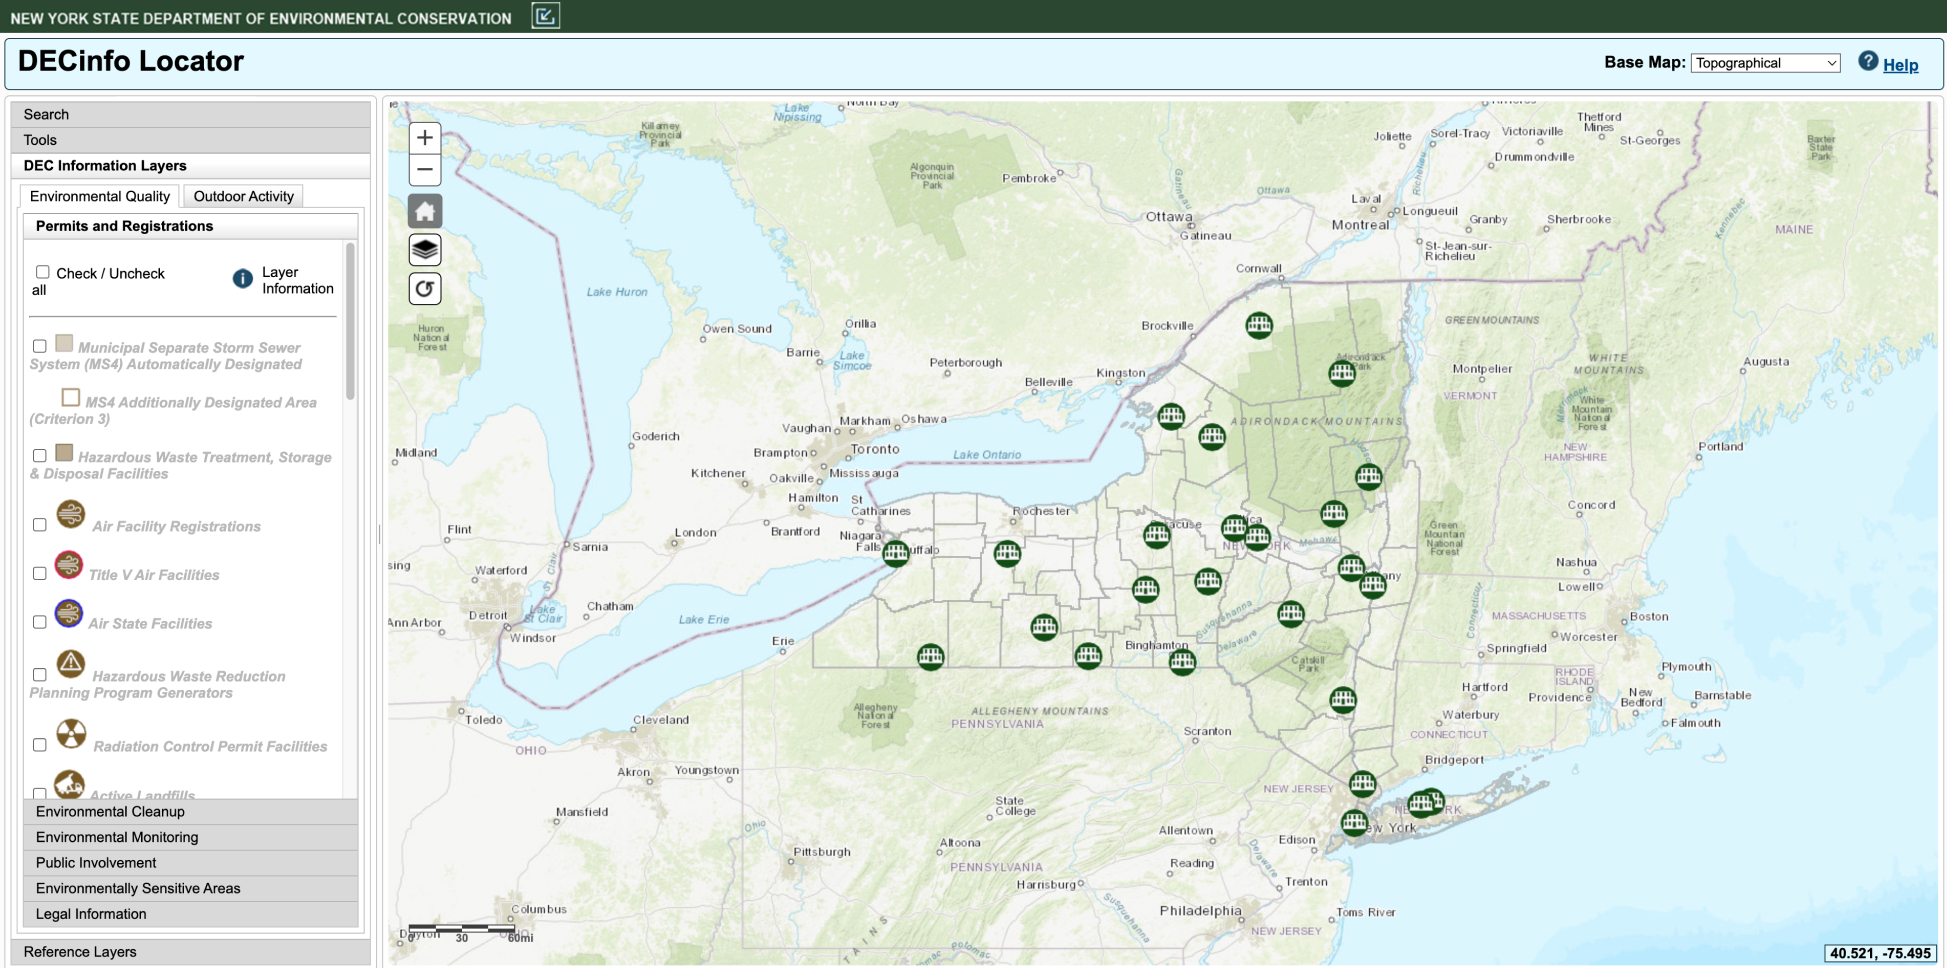Screen dimensions: 1947x968
Task: Expand the Public Involvement section
Action: coord(190,863)
